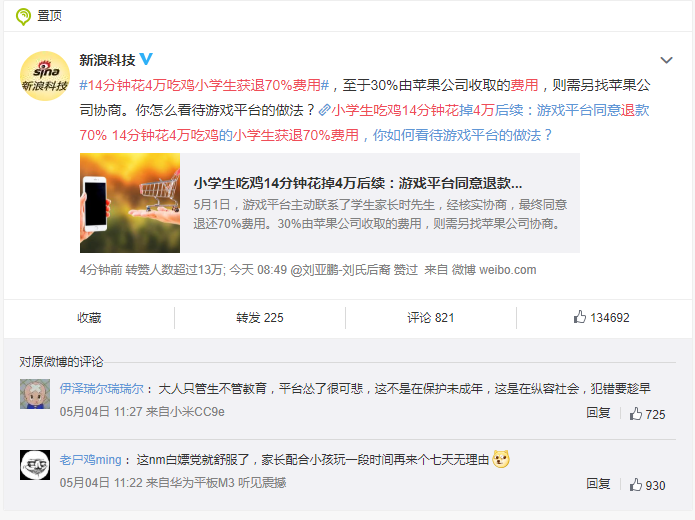Click the phone and cart article thumbnail
This screenshot has height=520, width=695.
click(x=130, y=203)
